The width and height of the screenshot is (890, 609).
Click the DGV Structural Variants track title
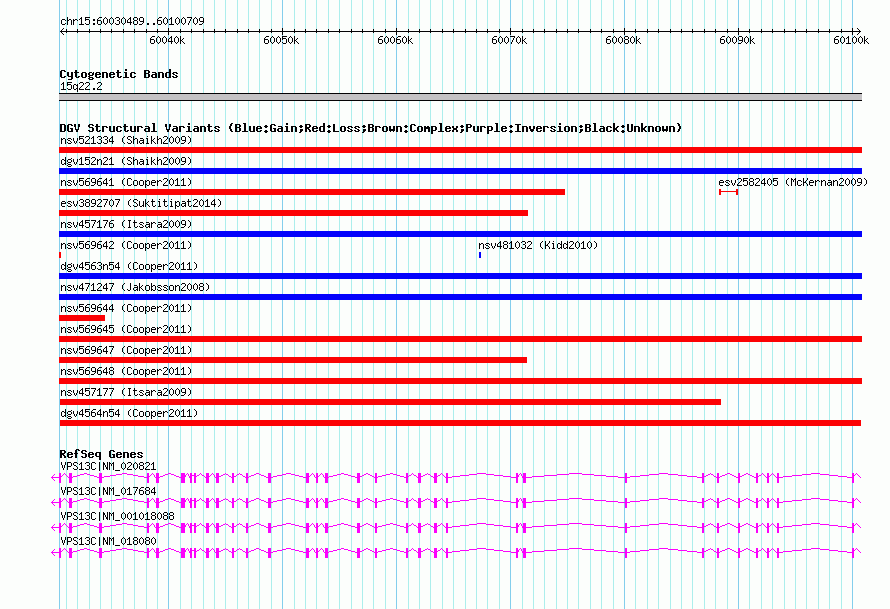point(371,128)
